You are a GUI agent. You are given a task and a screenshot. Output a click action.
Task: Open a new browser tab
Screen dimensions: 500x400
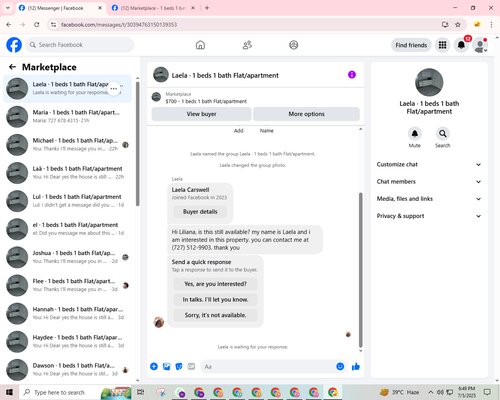[x=207, y=8]
